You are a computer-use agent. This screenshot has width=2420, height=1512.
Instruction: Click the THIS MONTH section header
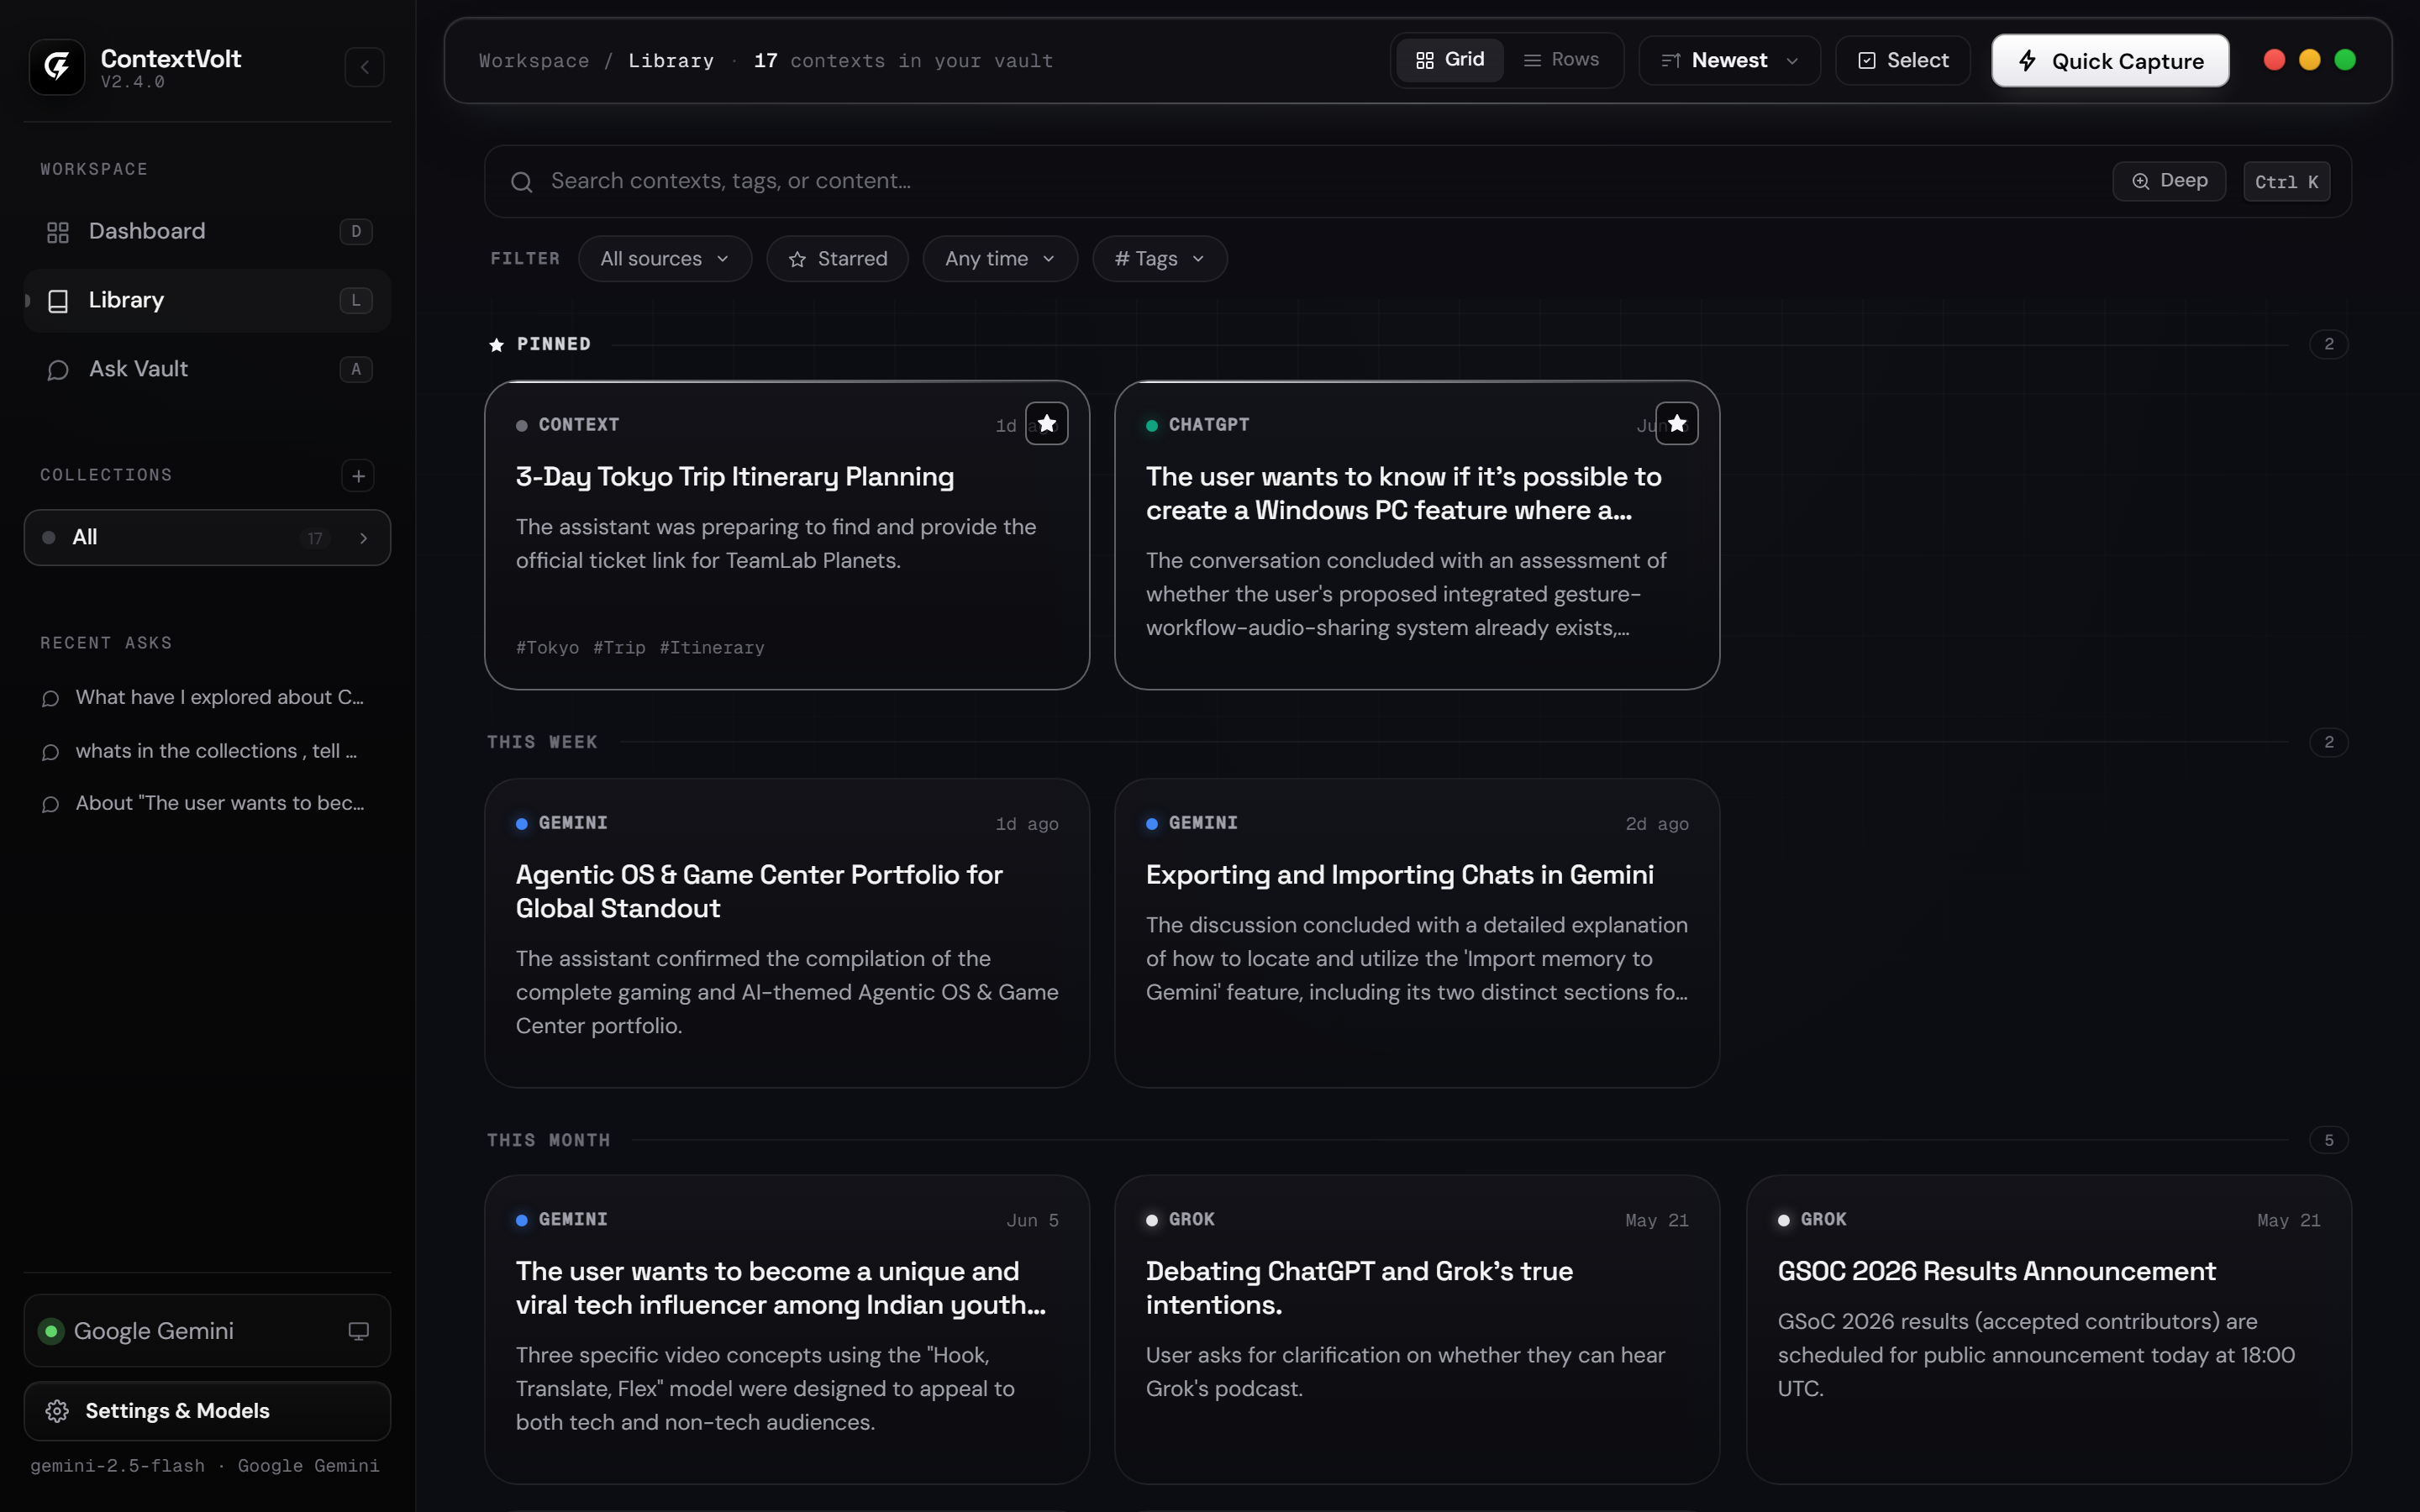pyautogui.click(x=548, y=1140)
